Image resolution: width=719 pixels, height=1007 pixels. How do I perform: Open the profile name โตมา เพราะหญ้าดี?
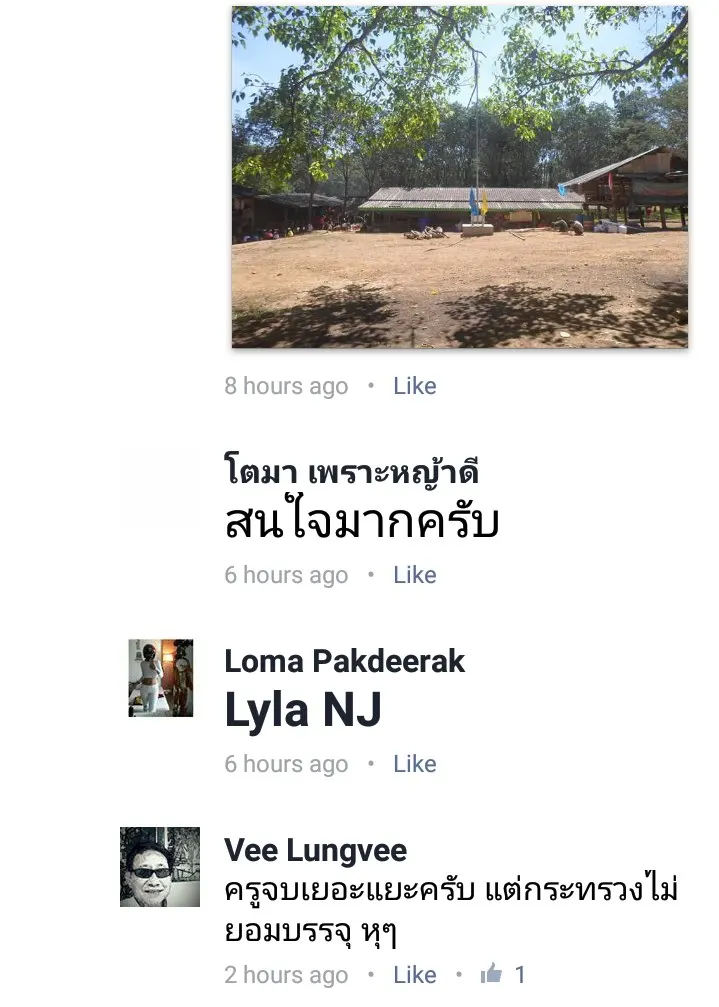[352, 471]
